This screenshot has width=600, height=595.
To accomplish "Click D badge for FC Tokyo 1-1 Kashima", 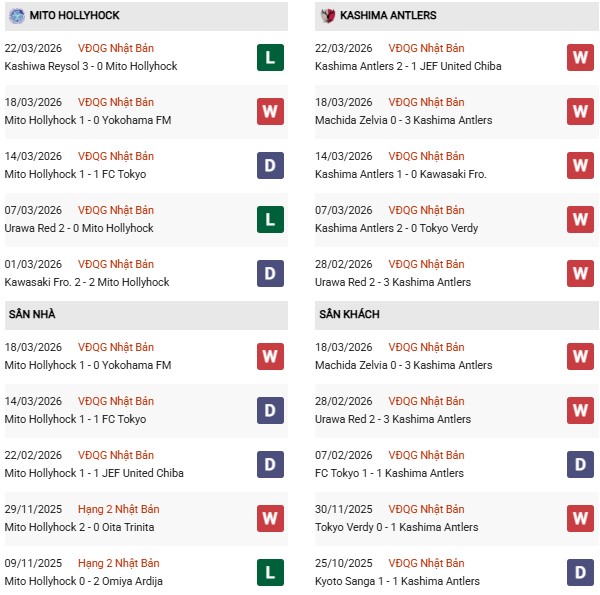I will pyautogui.click(x=580, y=464).
